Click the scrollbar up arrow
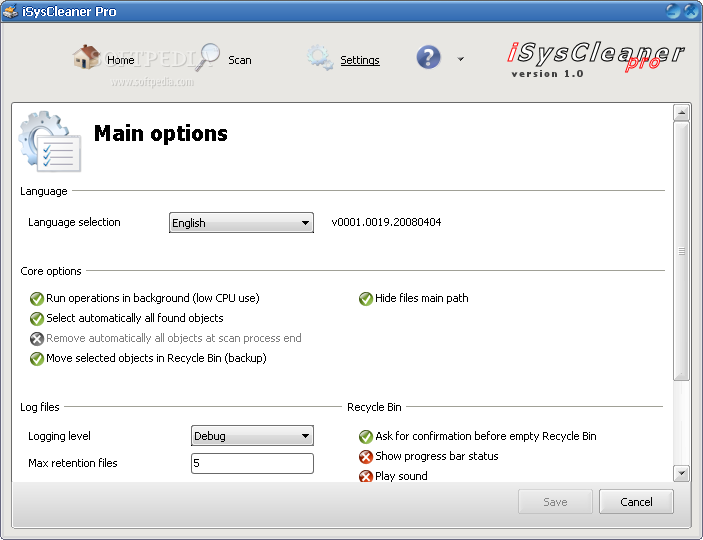This screenshot has height=540, width=703. click(681, 113)
